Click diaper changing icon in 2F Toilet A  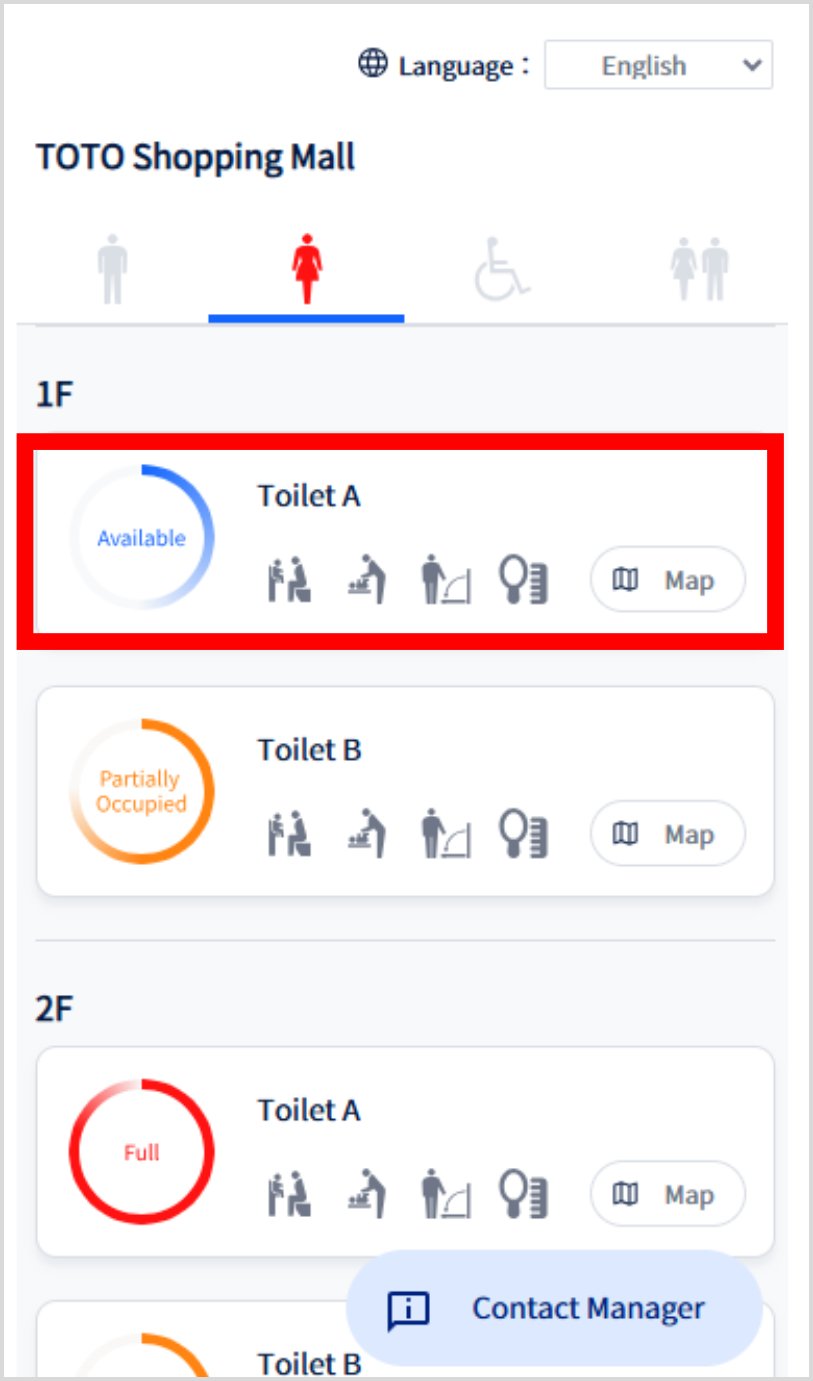point(366,1194)
